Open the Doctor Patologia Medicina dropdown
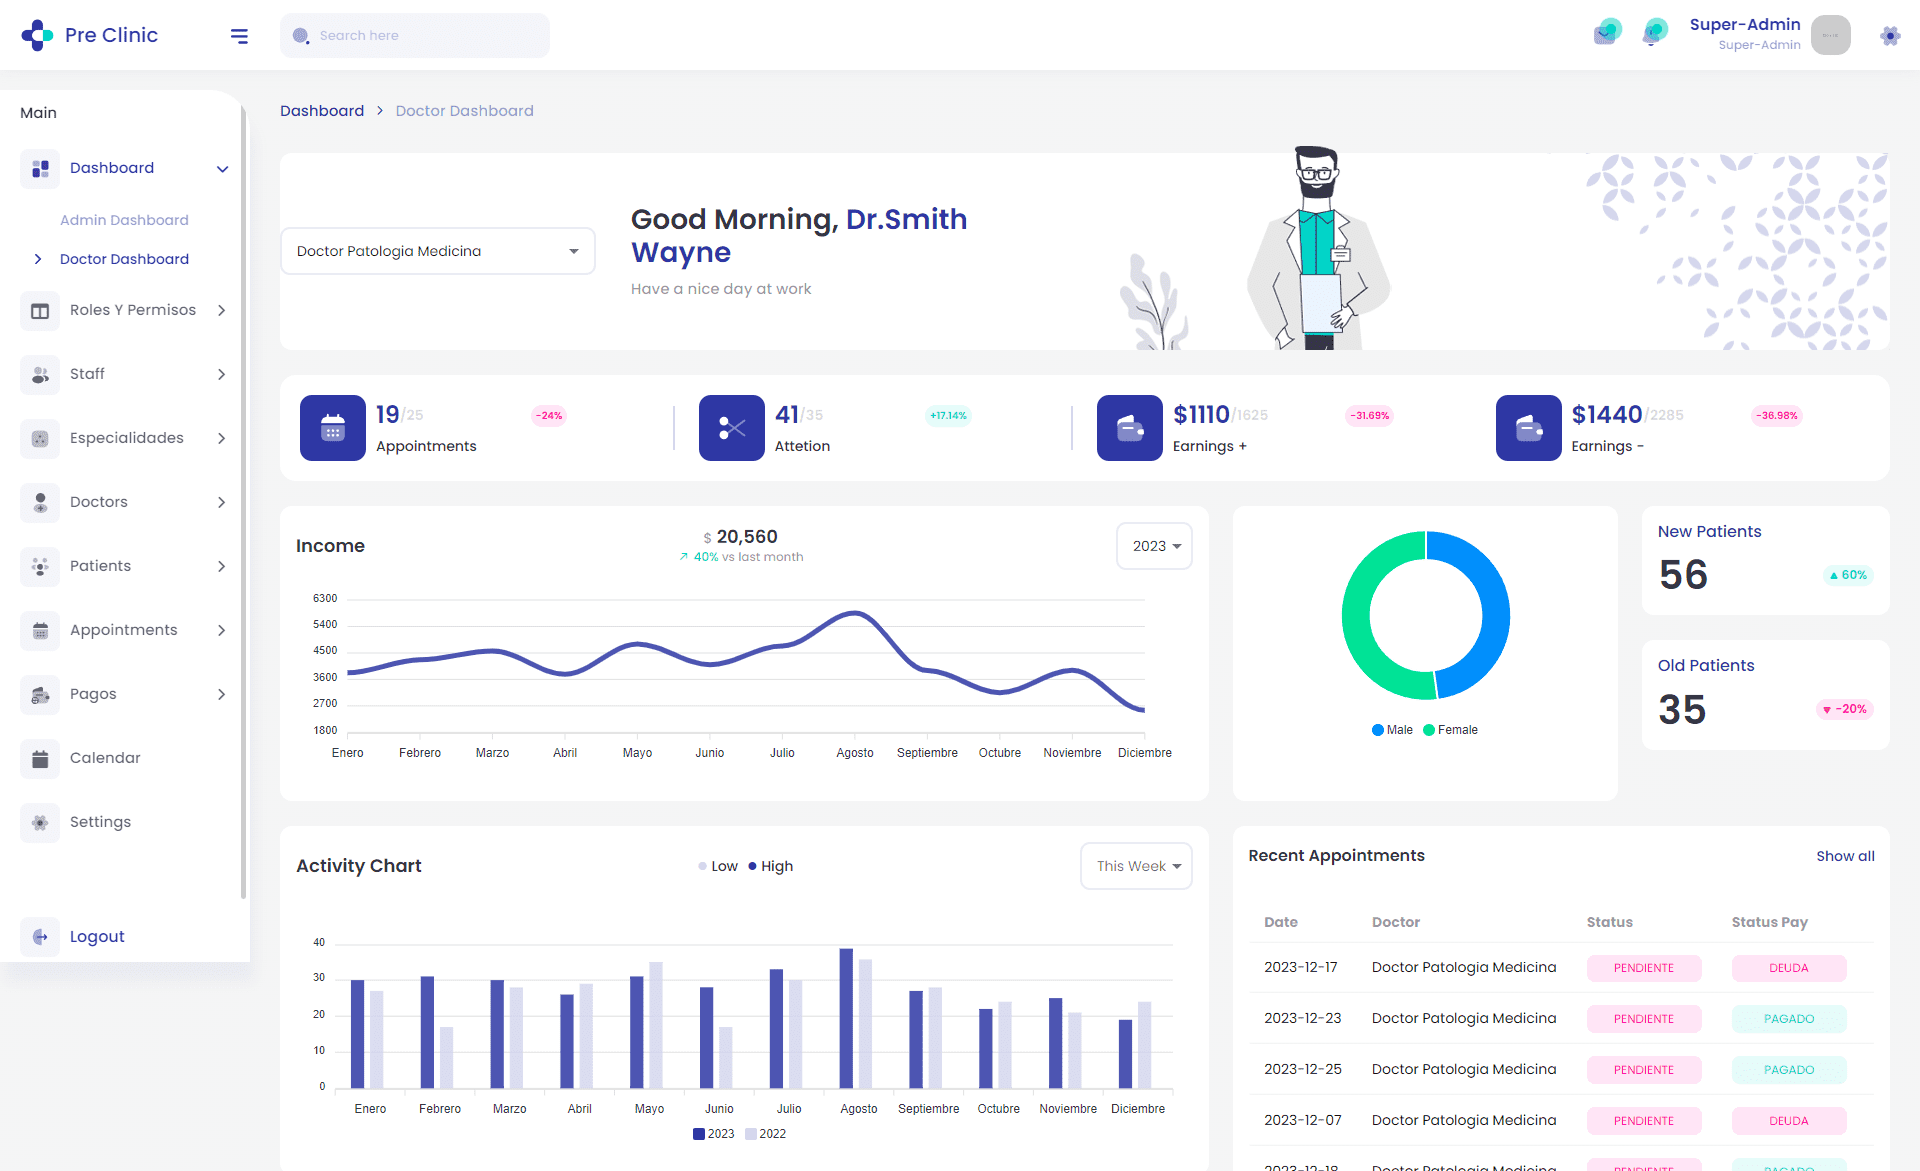 tap(438, 251)
